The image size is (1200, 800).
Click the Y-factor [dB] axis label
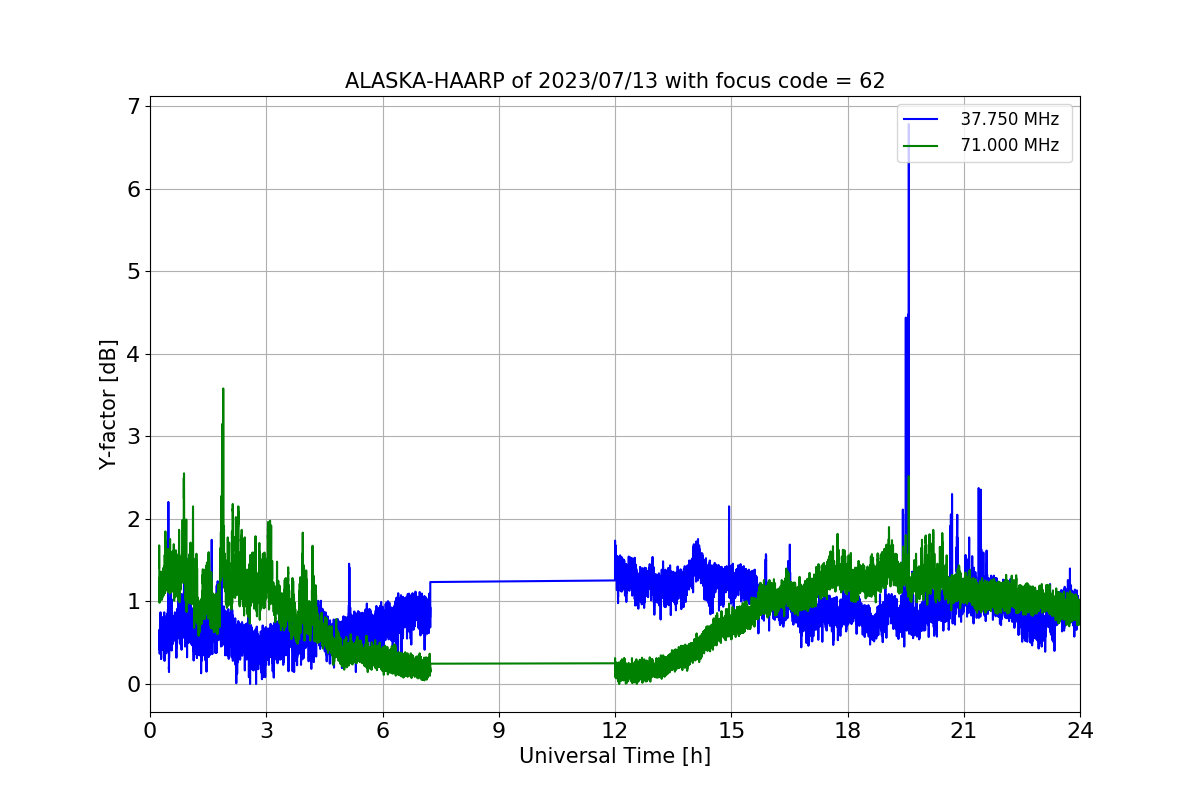108,405
